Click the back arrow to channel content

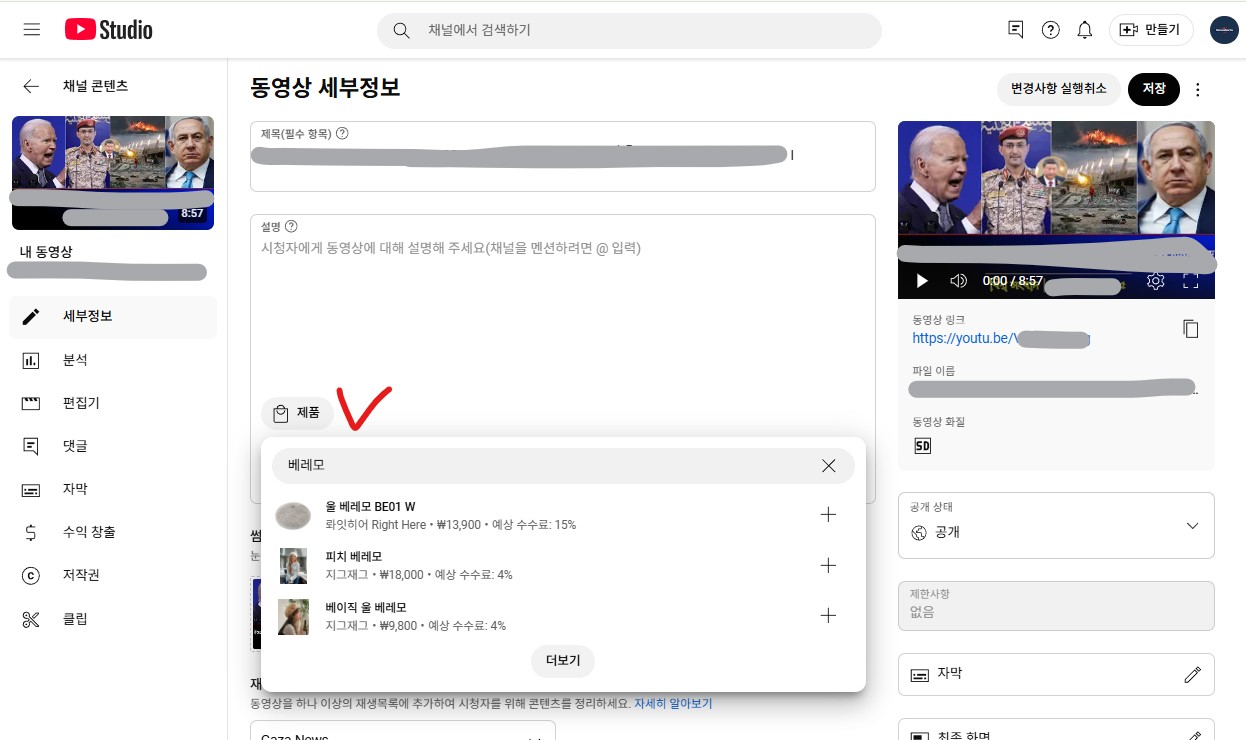click(x=31, y=86)
